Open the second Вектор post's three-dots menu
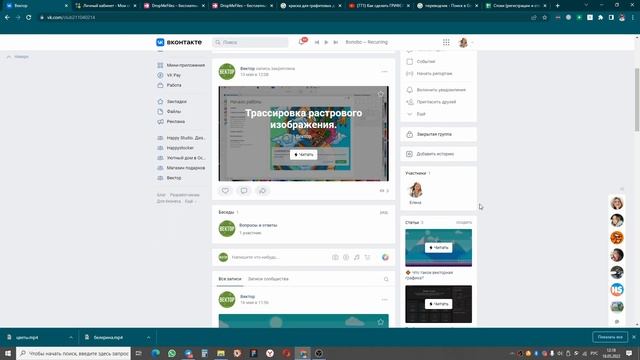Viewport: 640px width, 360px height. (x=384, y=300)
